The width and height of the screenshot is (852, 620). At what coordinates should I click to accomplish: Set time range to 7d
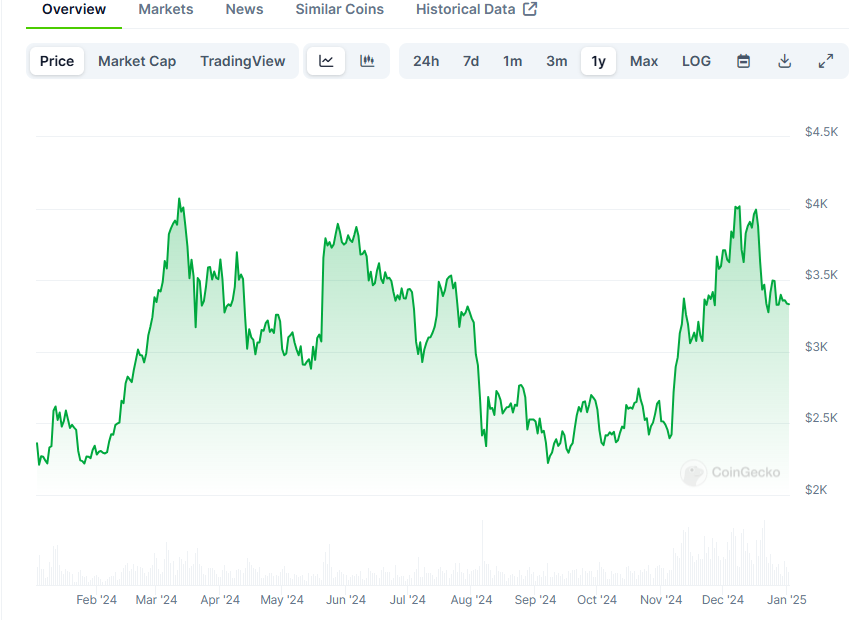471,61
